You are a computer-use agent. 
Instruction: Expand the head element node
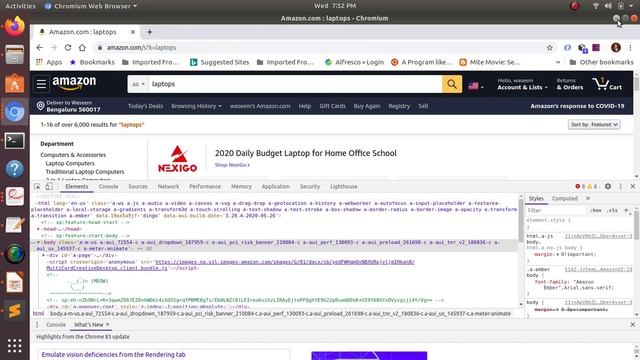pos(39,229)
